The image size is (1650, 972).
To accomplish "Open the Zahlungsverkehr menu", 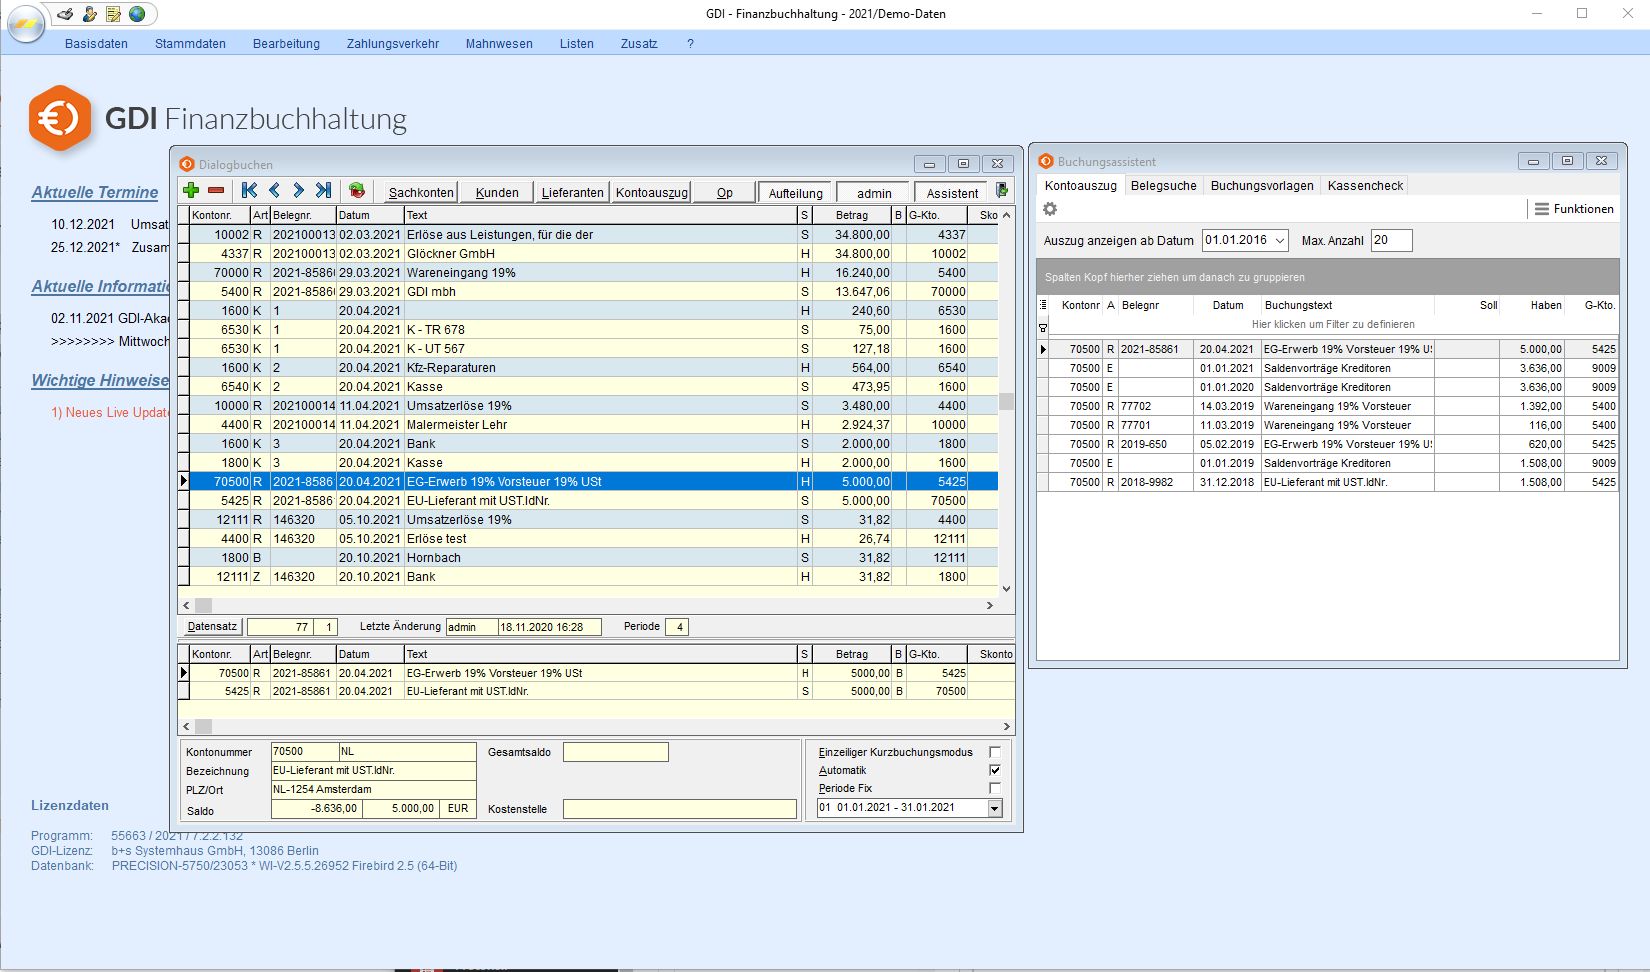I will coord(392,44).
